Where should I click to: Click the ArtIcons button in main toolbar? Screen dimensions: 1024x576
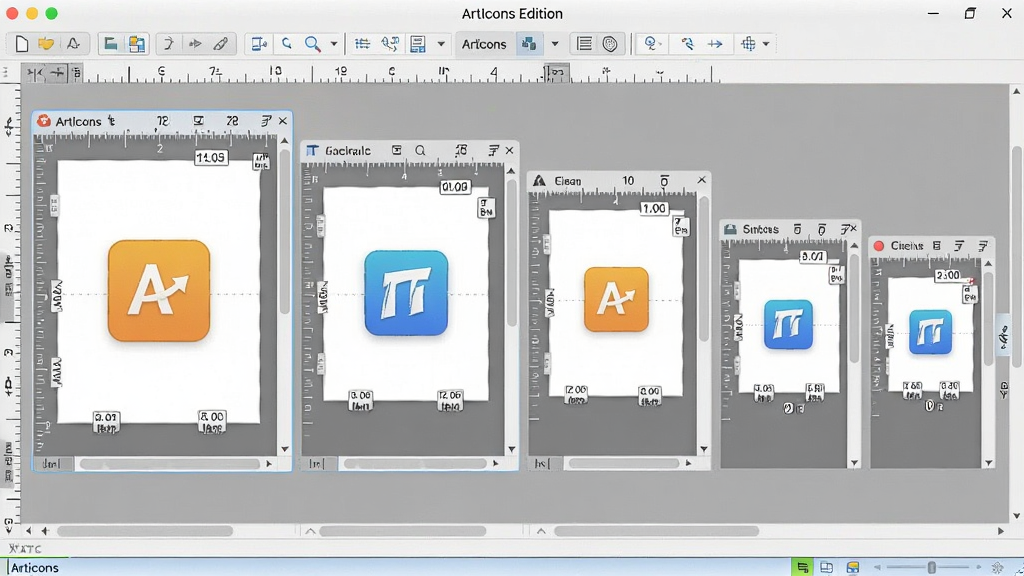[484, 44]
